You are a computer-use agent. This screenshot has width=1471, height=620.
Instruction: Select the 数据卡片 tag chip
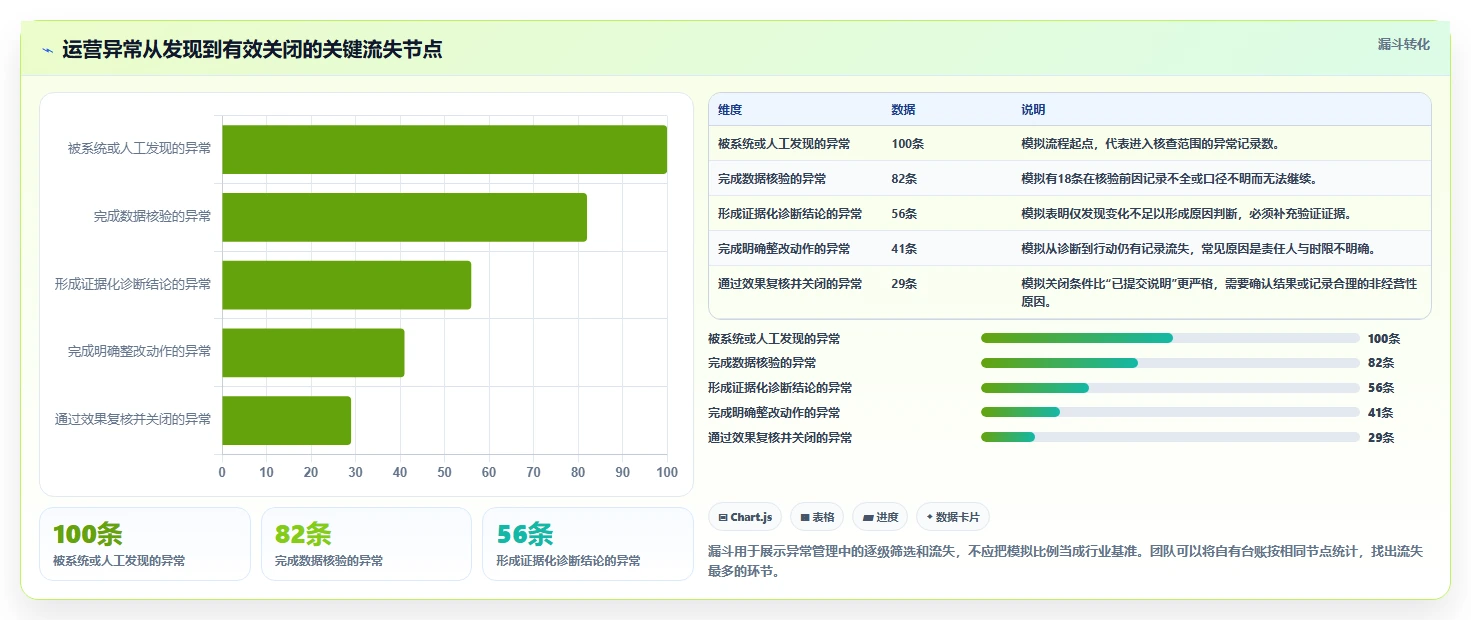[x=953, y=517]
